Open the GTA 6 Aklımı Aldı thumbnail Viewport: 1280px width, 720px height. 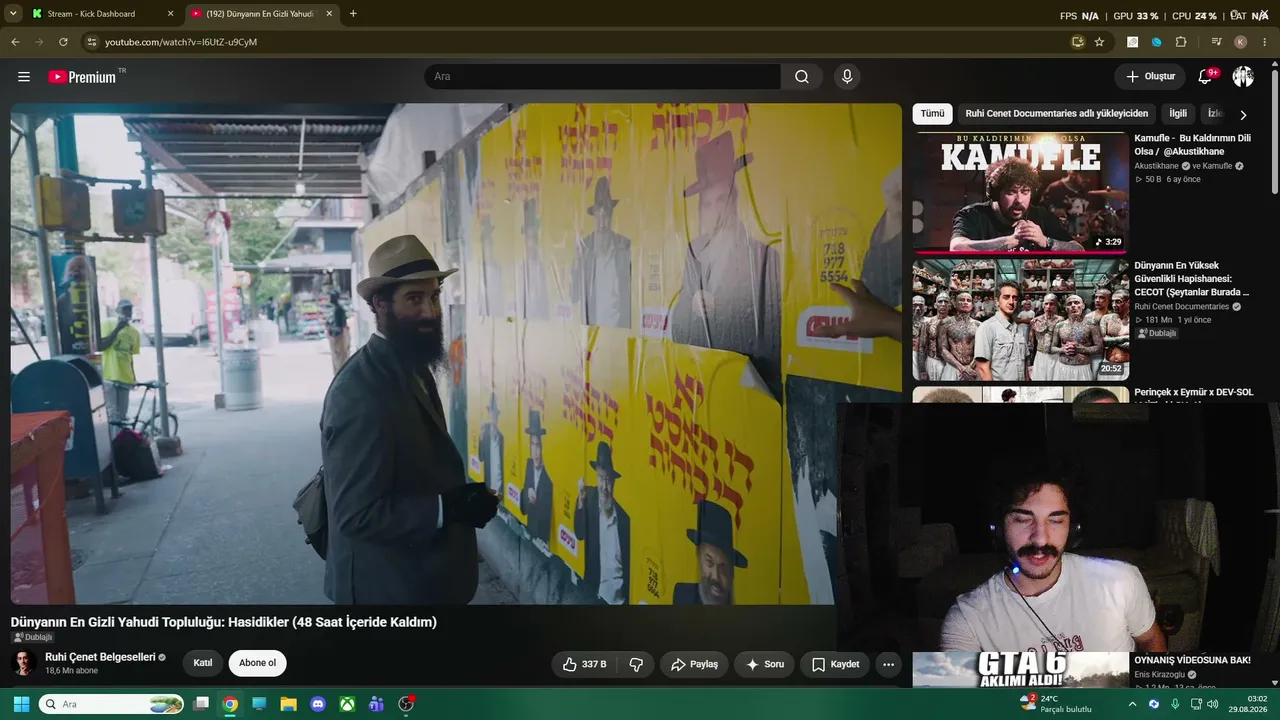(x=1020, y=670)
